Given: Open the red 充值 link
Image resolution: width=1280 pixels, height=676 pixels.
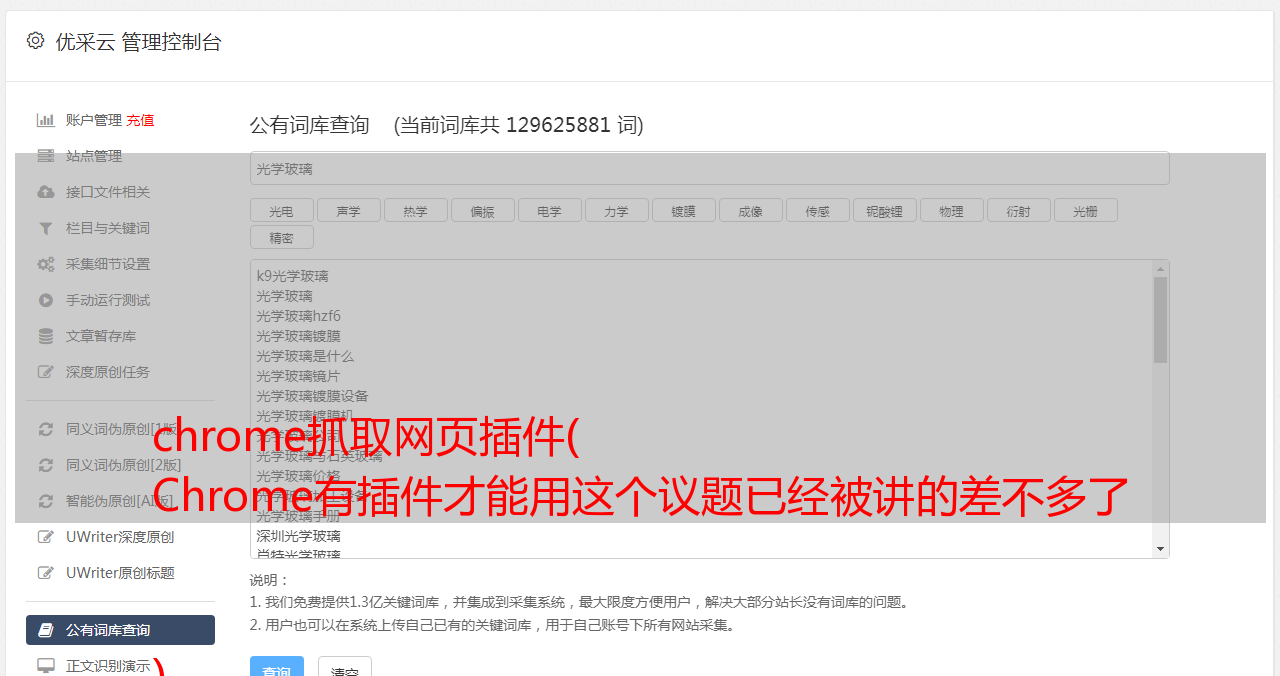Looking at the screenshot, I should (140, 120).
